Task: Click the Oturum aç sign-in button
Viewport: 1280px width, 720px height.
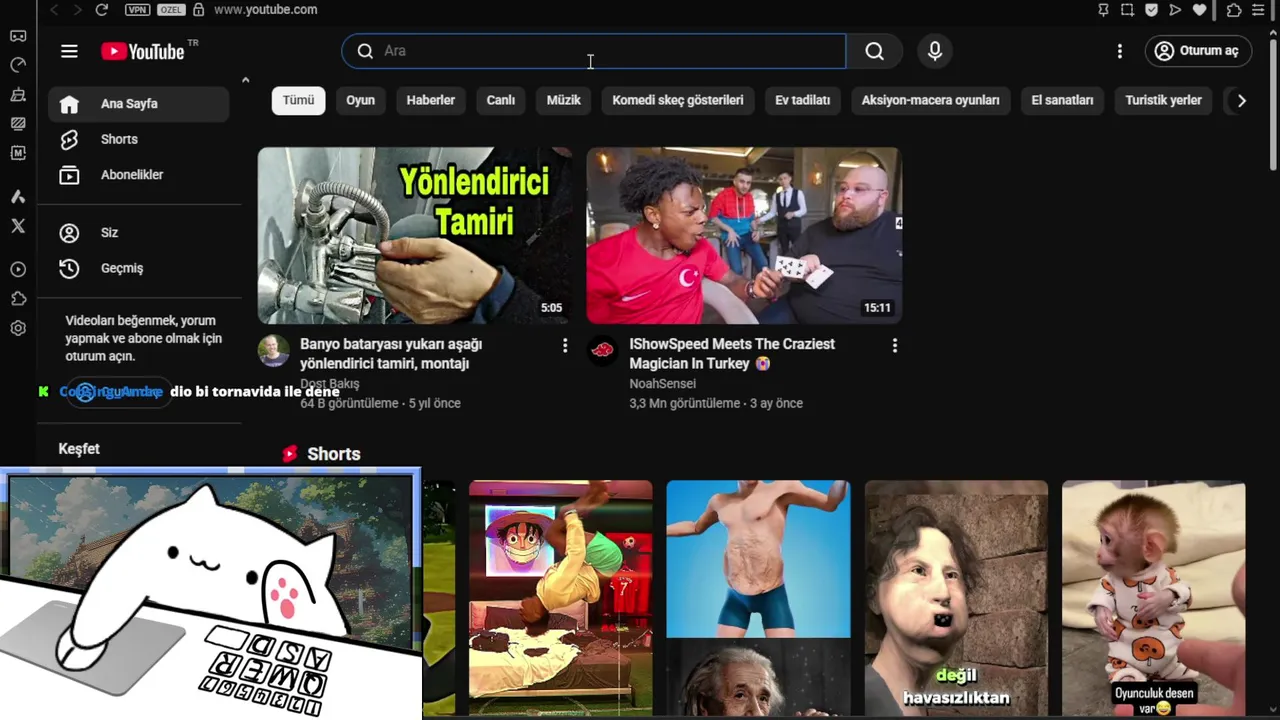Action: (x=1198, y=51)
